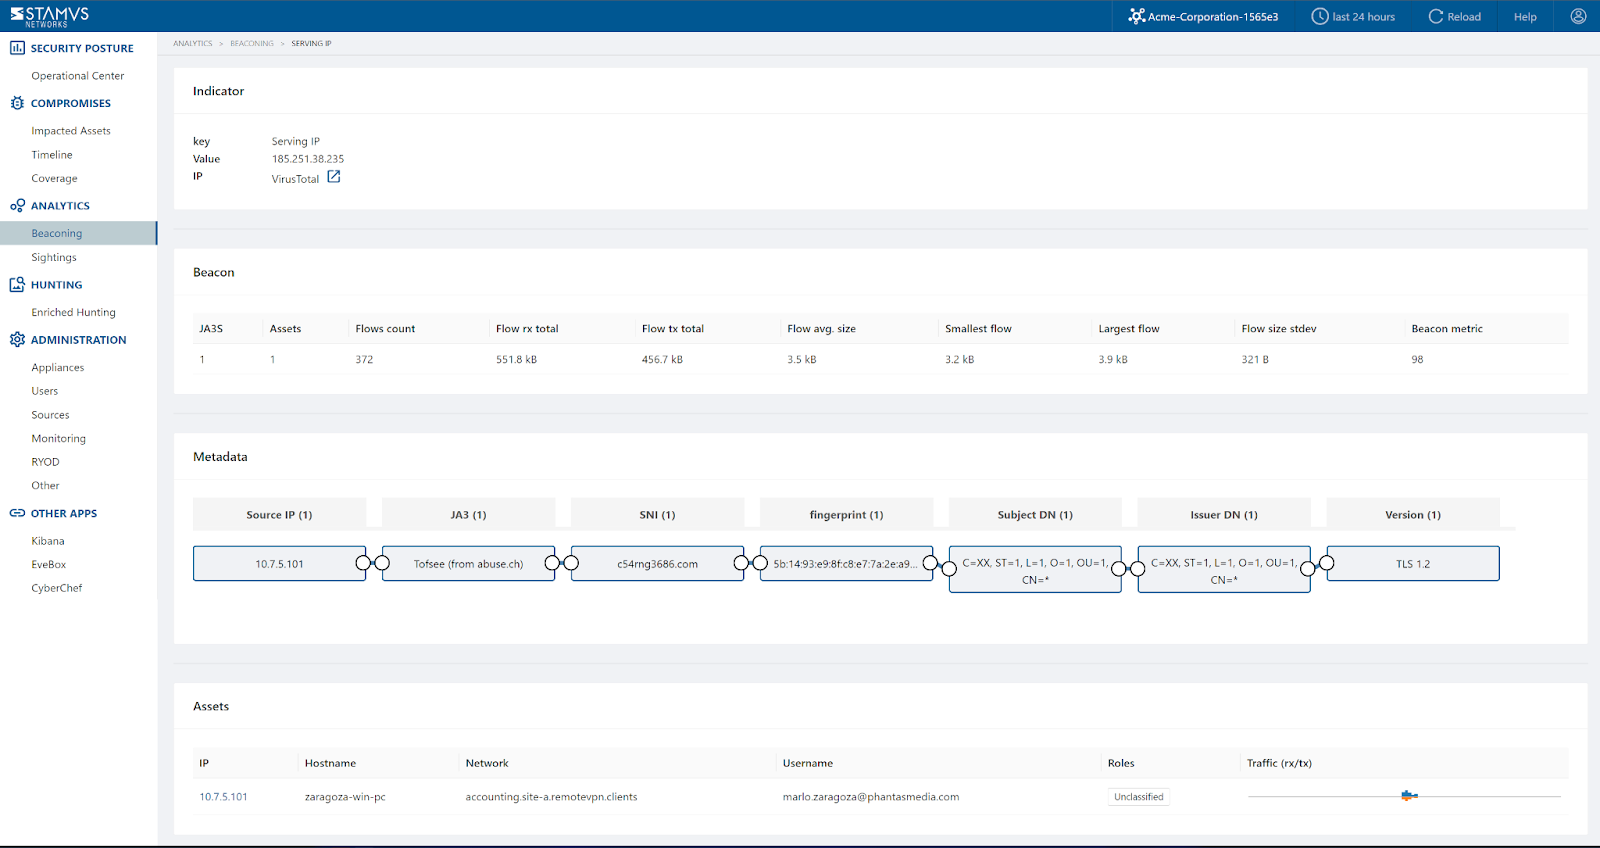Click the hostname zaragoza-win-pc
The height and width of the screenshot is (848, 1600).
345,797
